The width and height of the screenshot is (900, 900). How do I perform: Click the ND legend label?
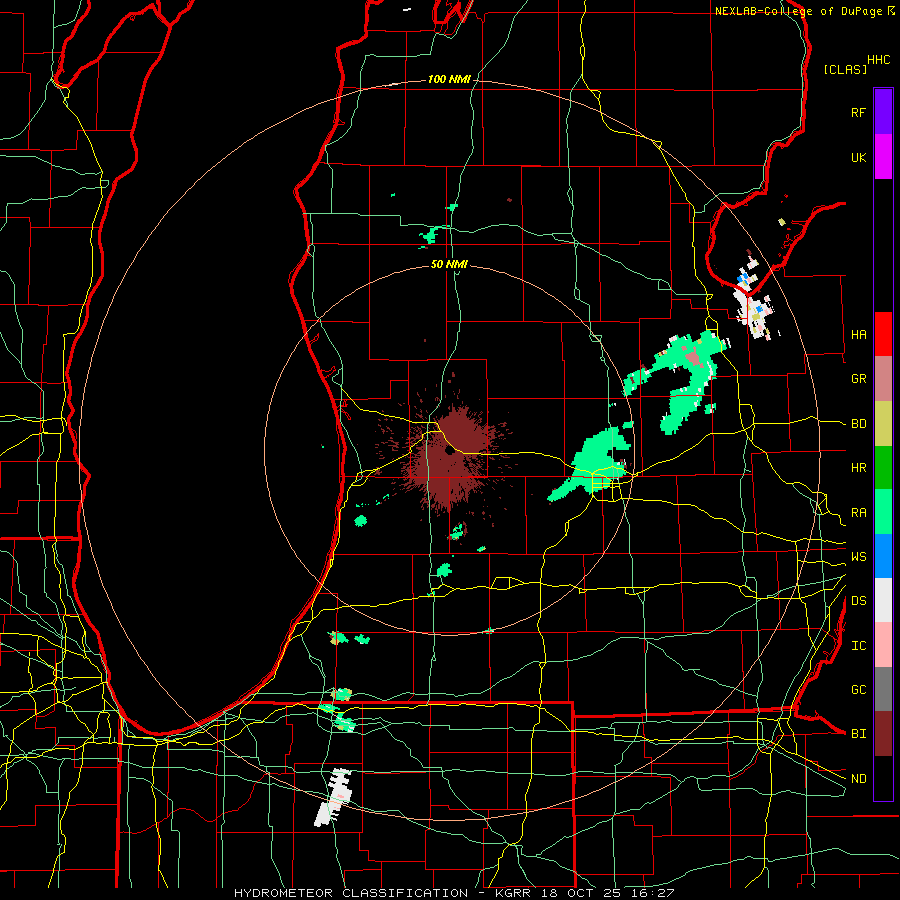[x=858, y=779]
